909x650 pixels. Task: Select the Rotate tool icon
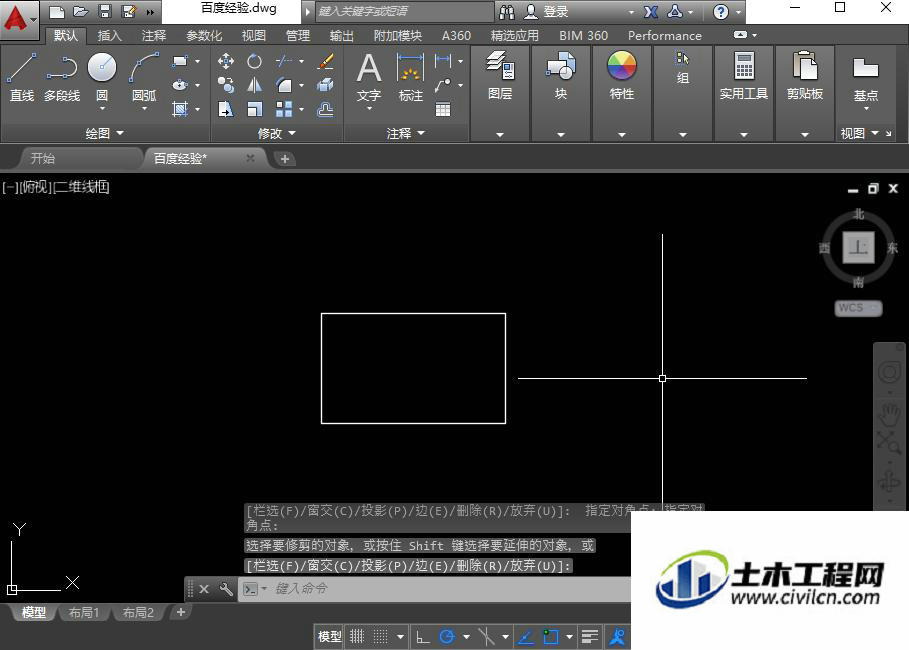tap(254, 61)
